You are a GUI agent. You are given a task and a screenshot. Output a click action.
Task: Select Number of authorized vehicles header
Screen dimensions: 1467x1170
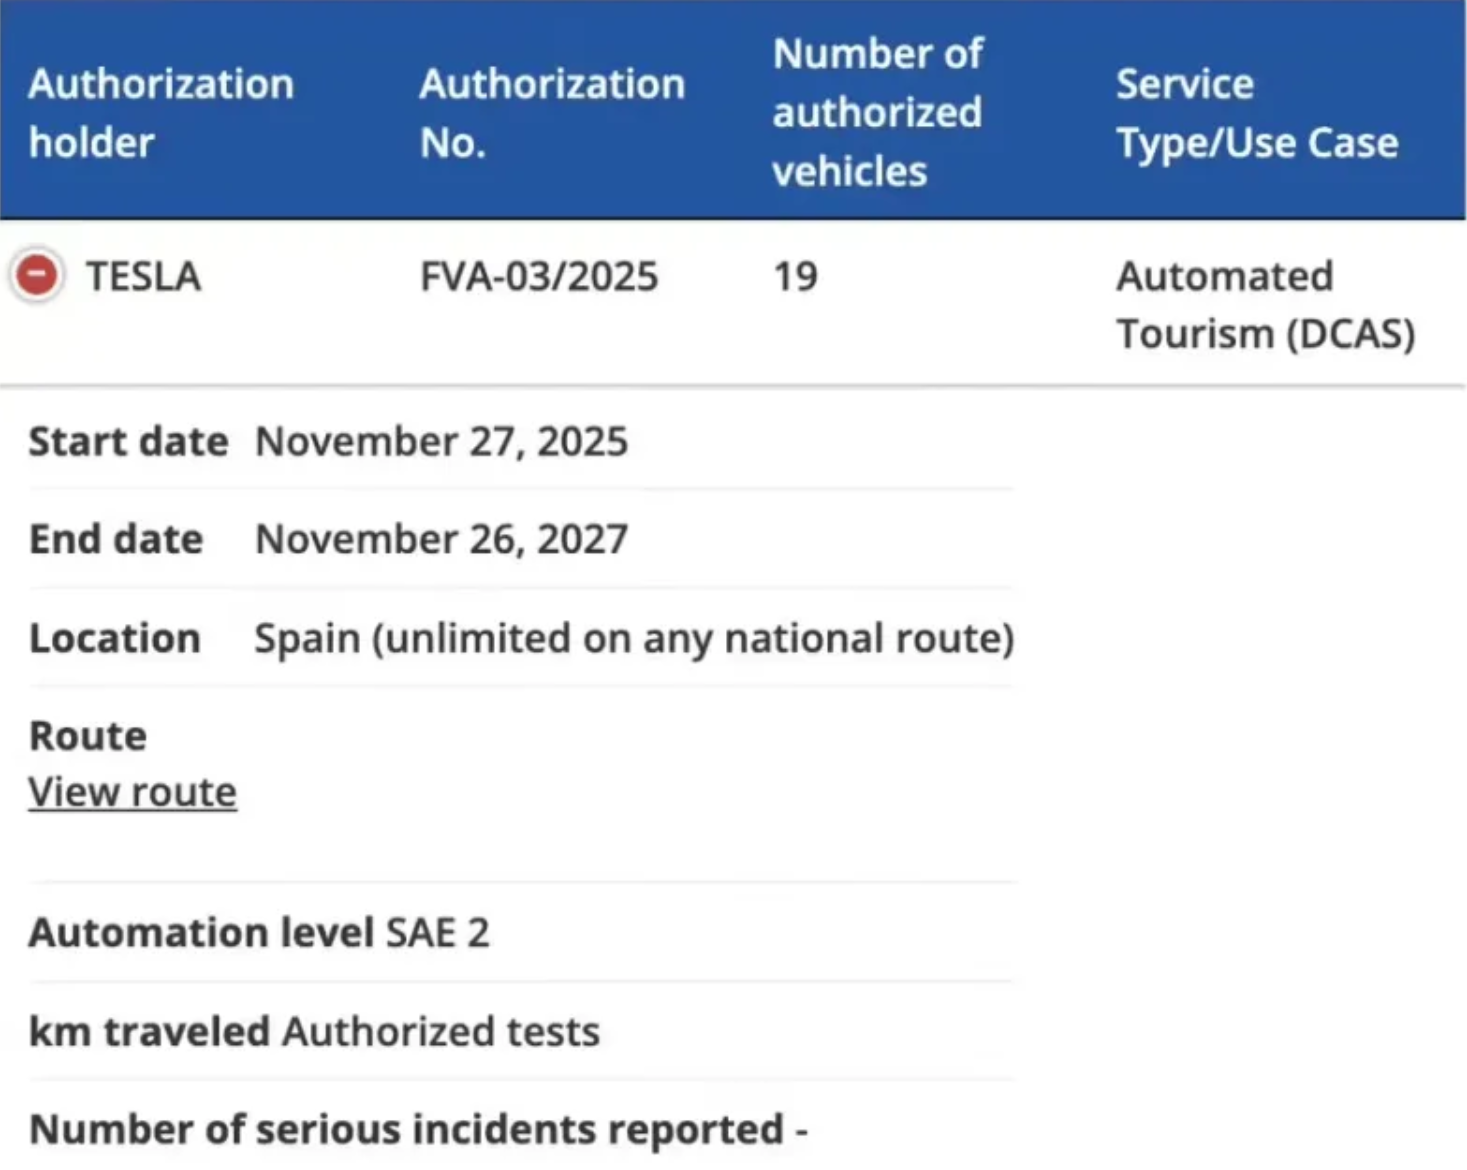877,112
